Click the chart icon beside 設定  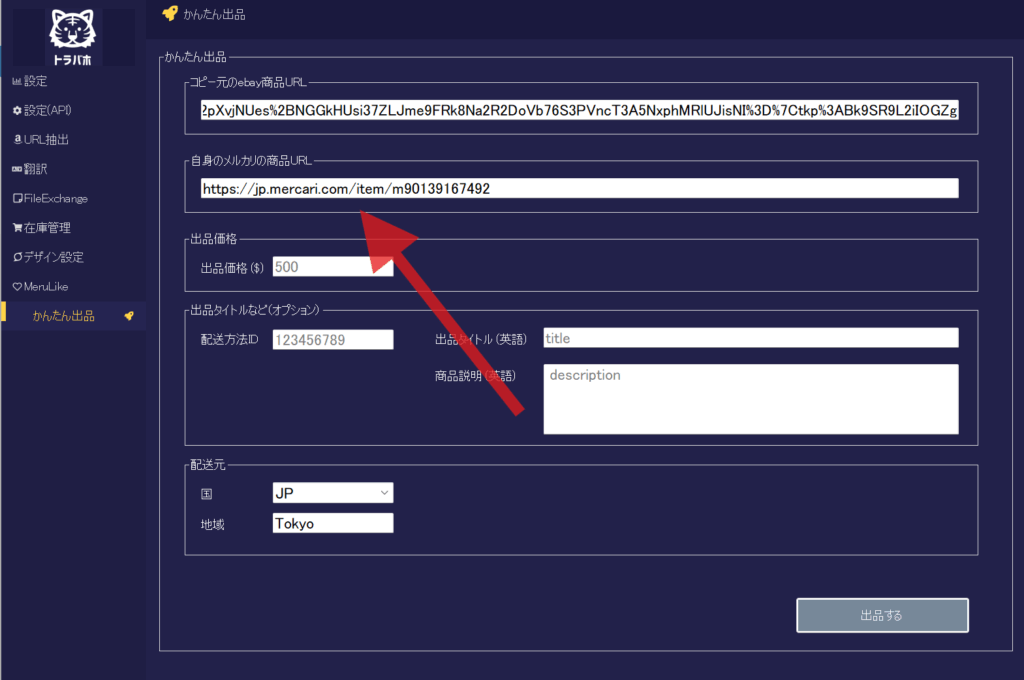coord(16,81)
